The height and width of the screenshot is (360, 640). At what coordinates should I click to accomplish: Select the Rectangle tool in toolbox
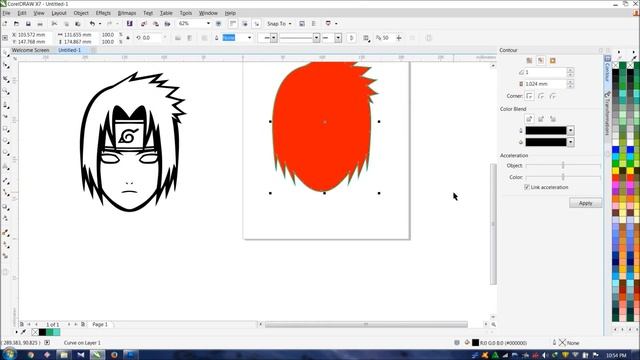tap(6, 129)
